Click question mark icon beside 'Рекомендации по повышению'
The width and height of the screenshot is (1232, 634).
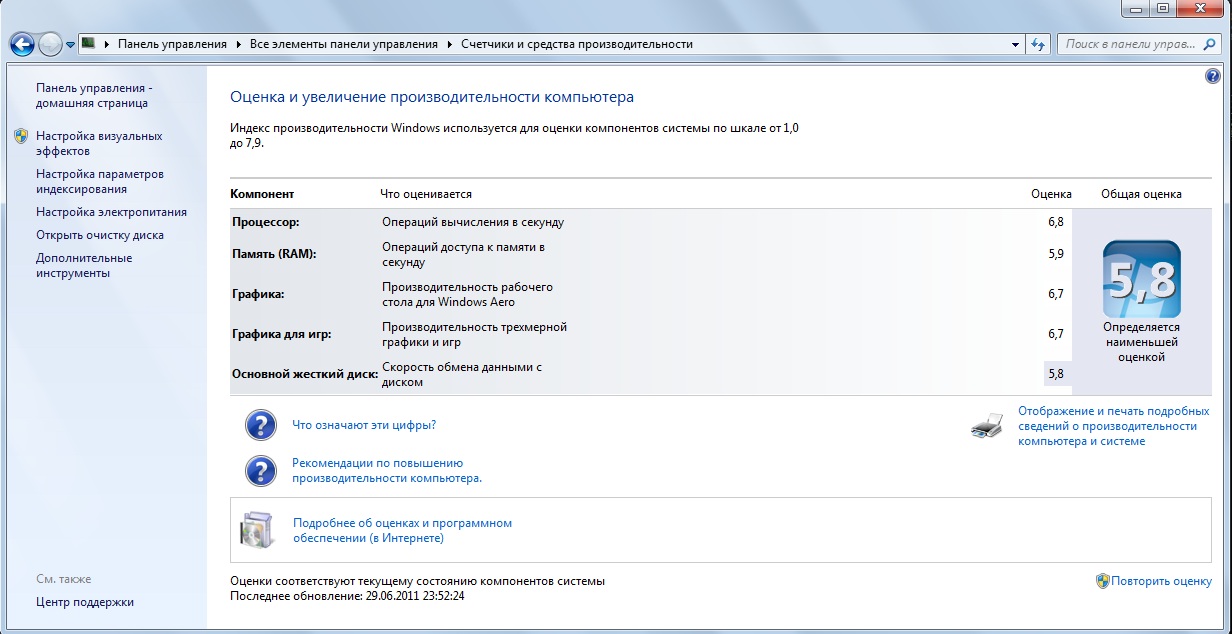click(x=260, y=471)
